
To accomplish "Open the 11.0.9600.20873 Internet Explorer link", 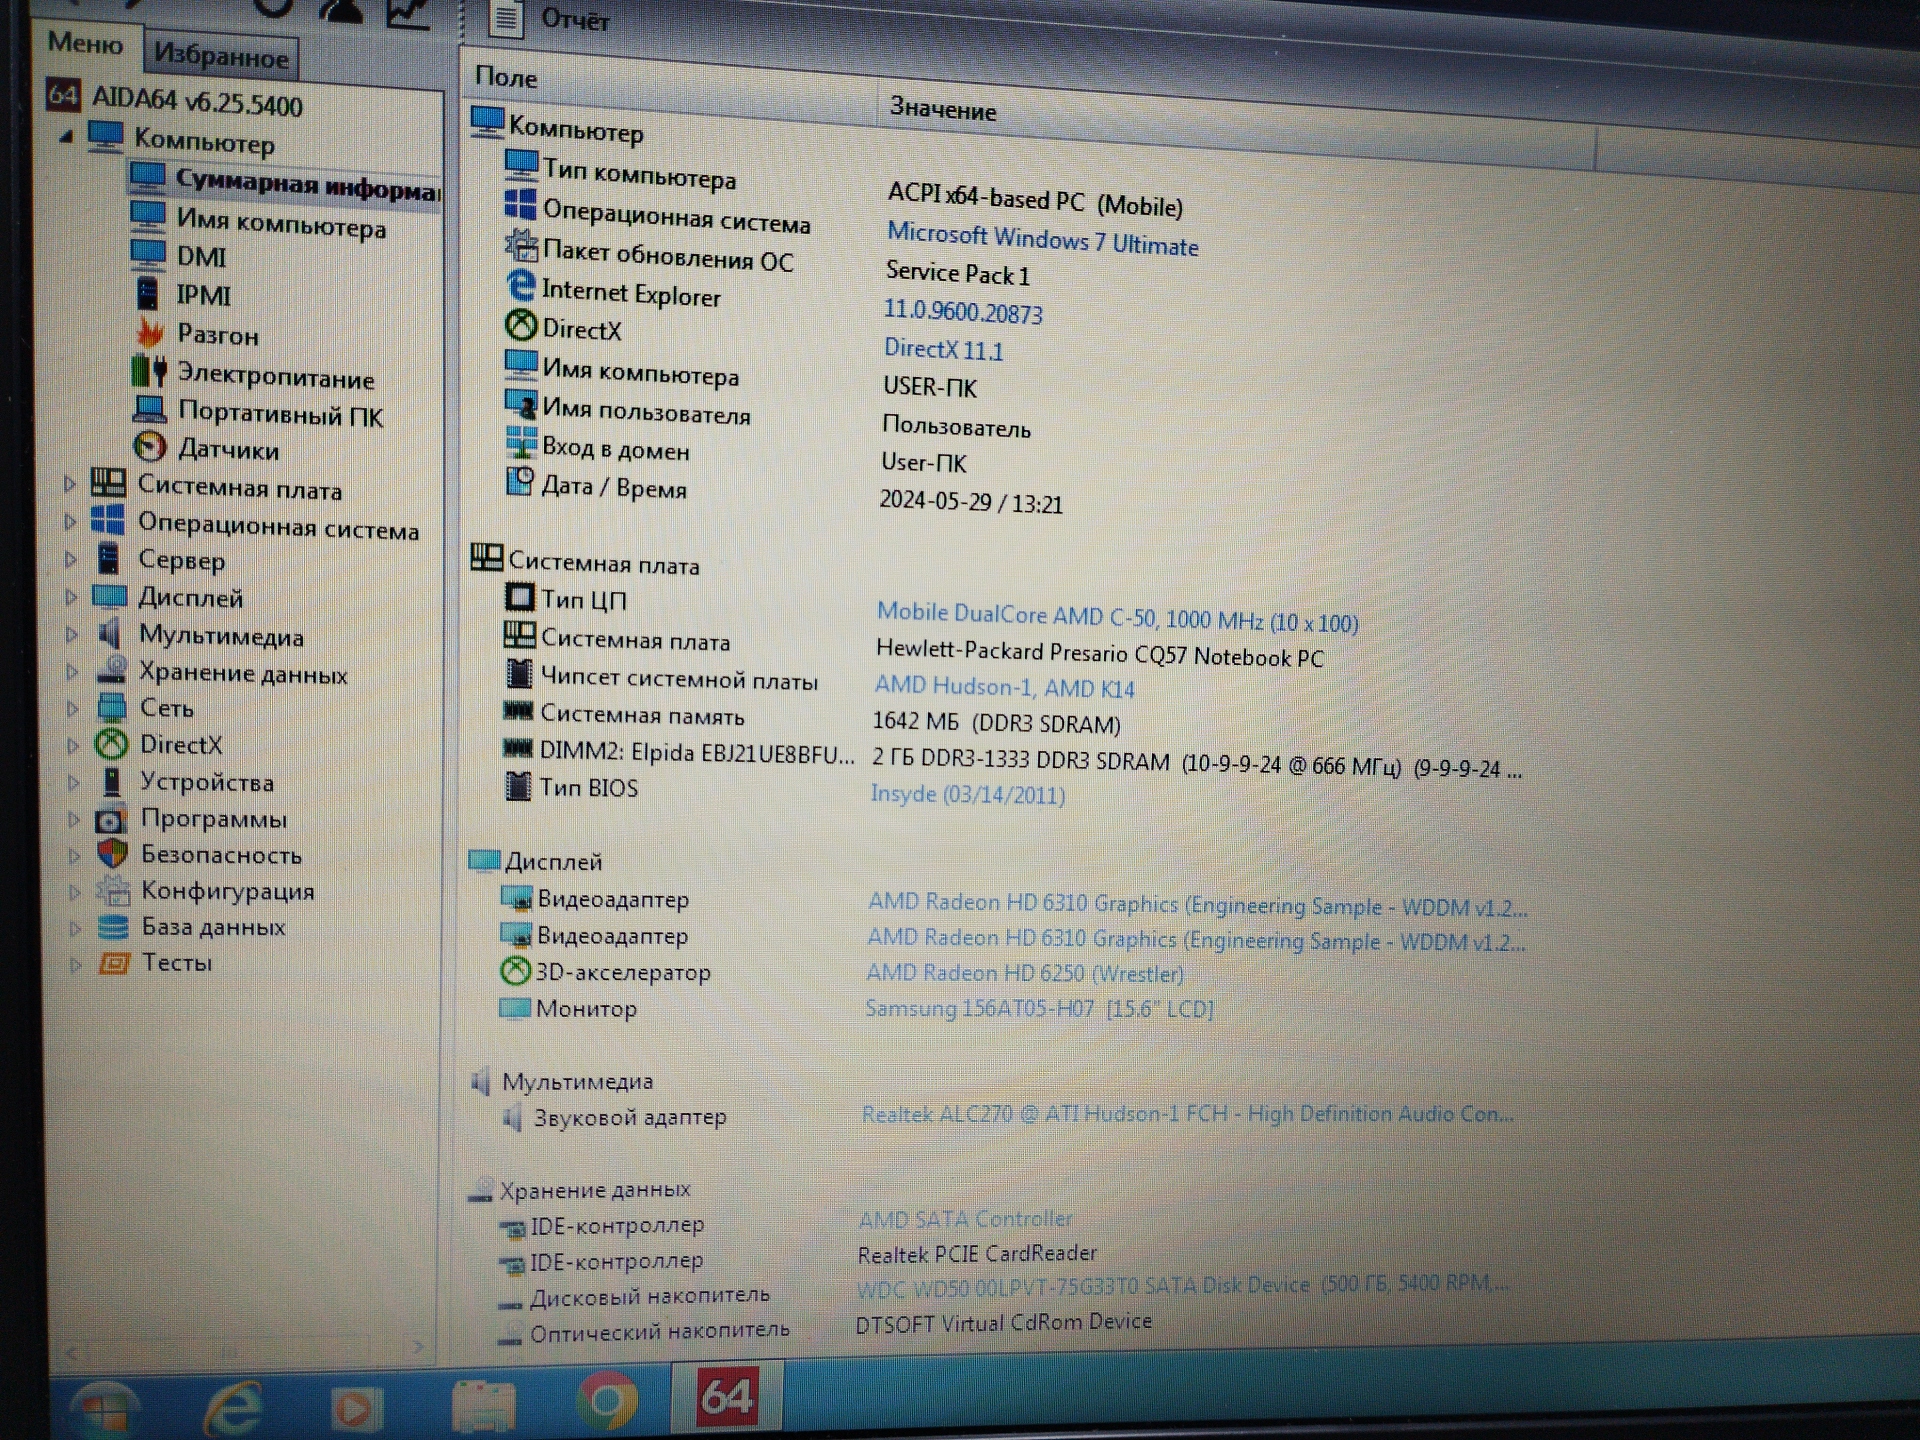I will click(x=962, y=312).
